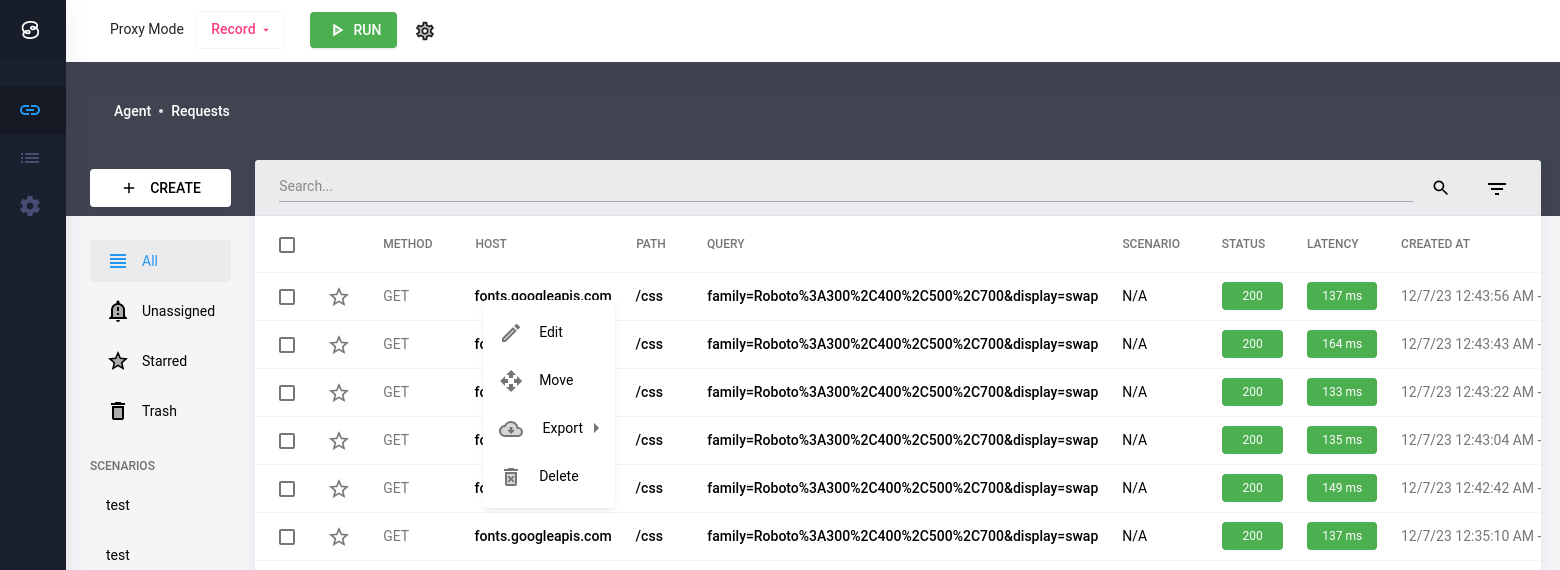Open the filter list icon
Viewport: 1560px width, 570px height.
tap(1496, 188)
